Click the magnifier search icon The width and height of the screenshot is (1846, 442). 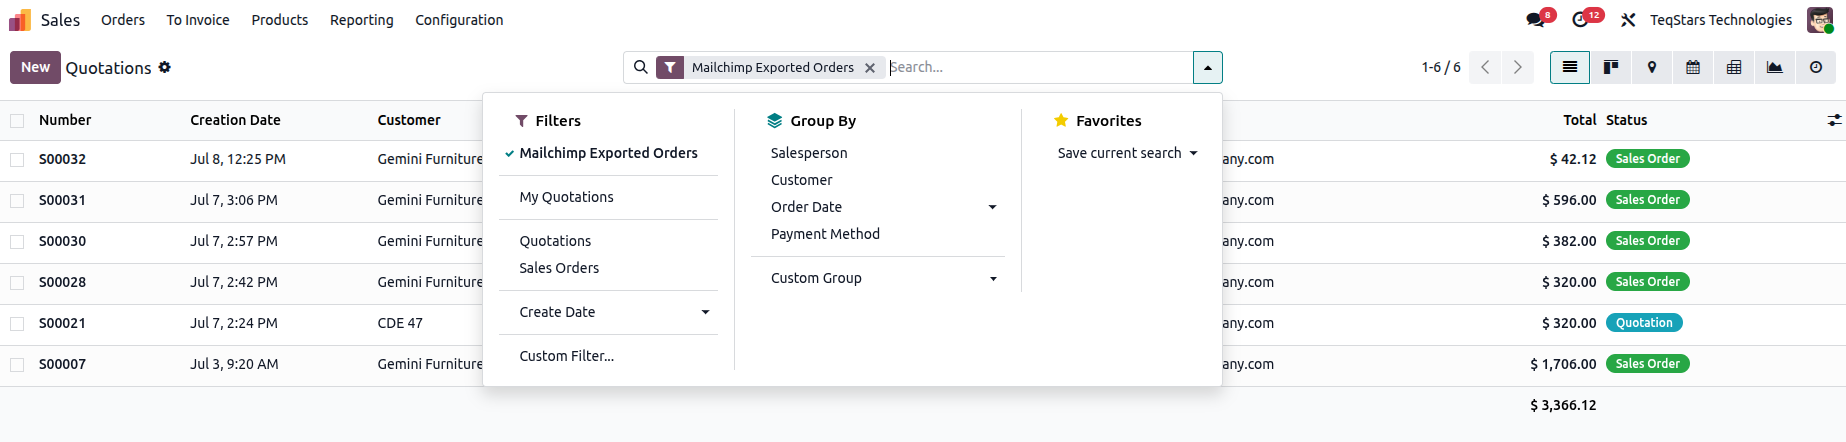(641, 67)
